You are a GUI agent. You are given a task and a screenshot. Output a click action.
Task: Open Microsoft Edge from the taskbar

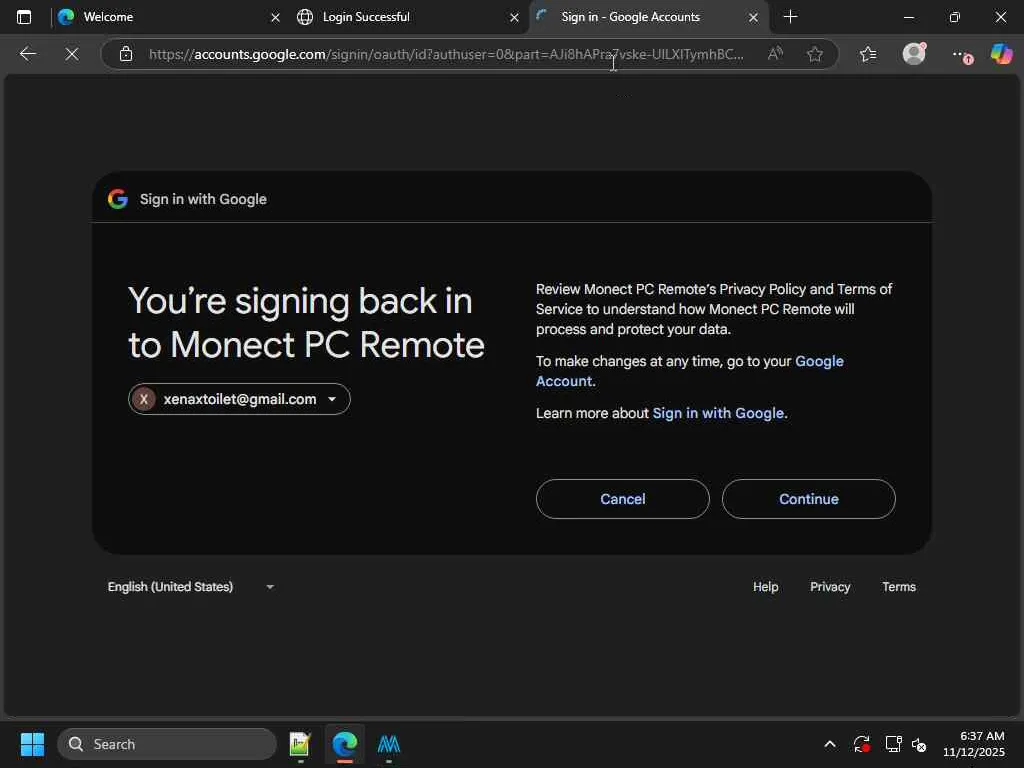pyautogui.click(x=344, y=744)
